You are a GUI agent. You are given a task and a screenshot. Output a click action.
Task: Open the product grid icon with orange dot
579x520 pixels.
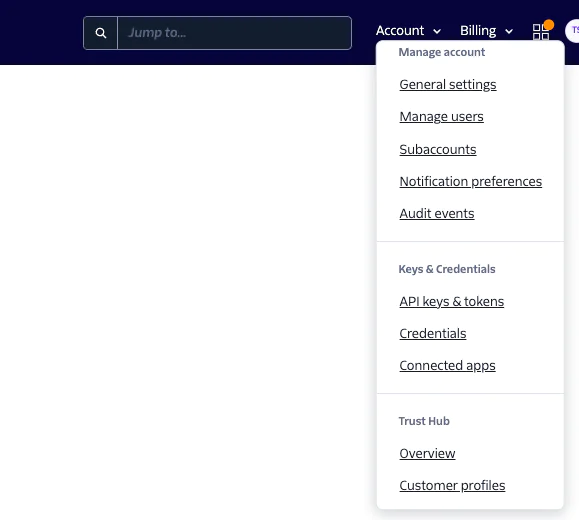(x=541, y=32)
